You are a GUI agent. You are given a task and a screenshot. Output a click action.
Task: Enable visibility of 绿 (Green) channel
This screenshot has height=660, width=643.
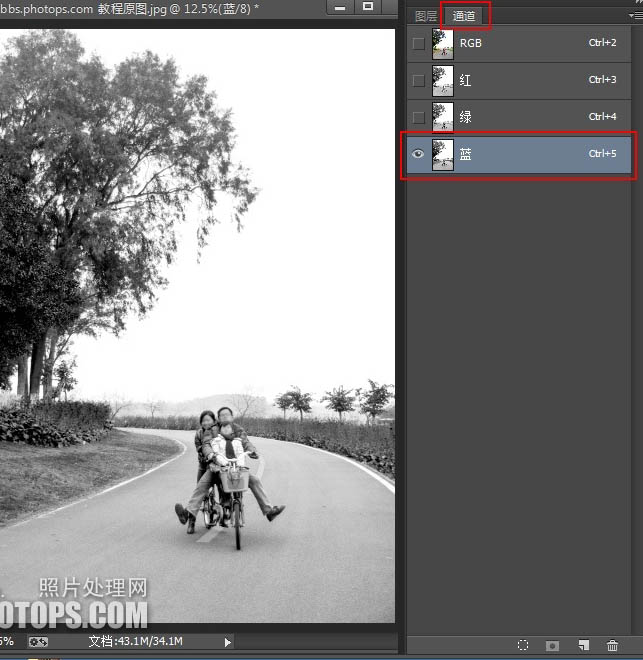[418, 117]
